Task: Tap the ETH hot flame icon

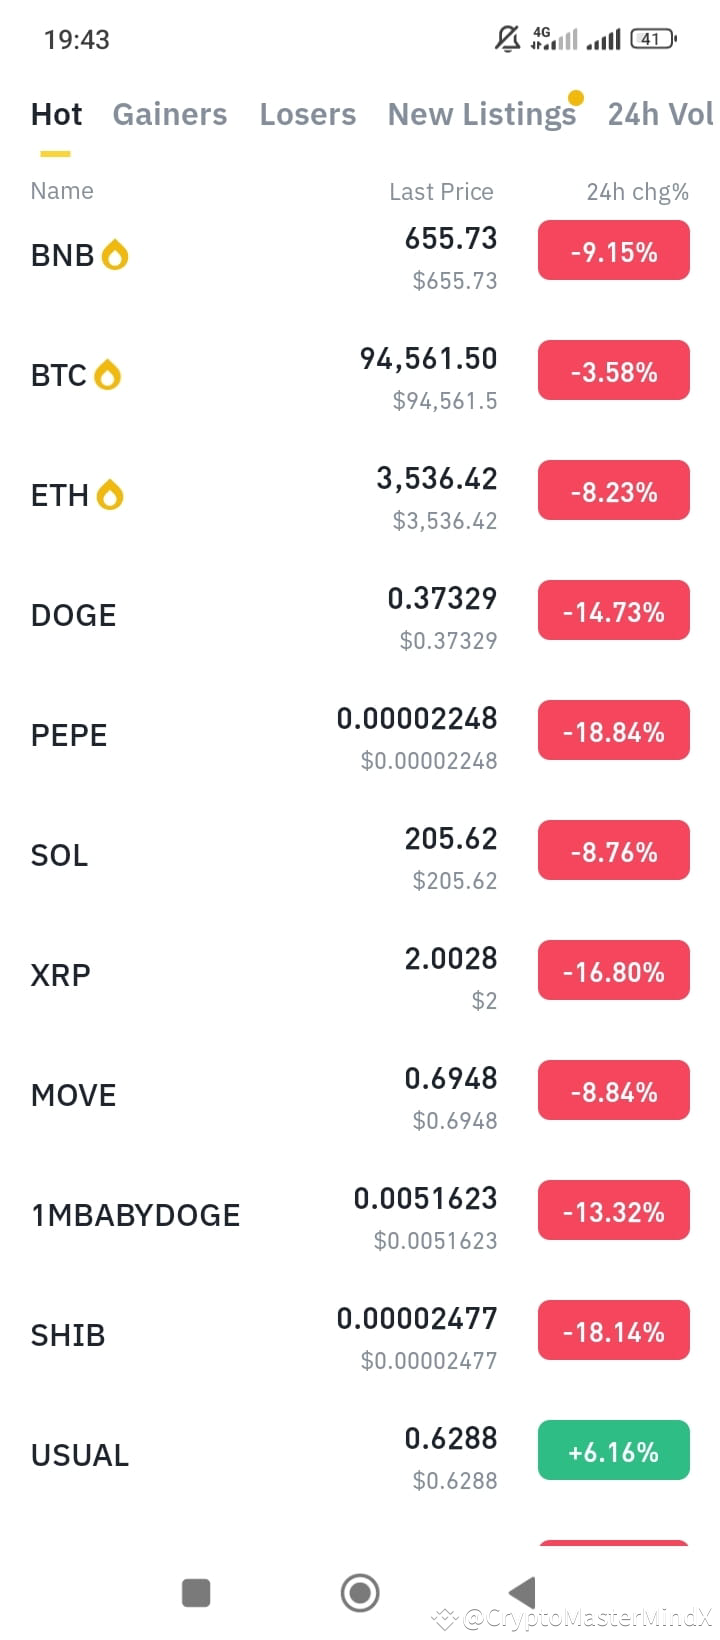Action: coord(110,495)
